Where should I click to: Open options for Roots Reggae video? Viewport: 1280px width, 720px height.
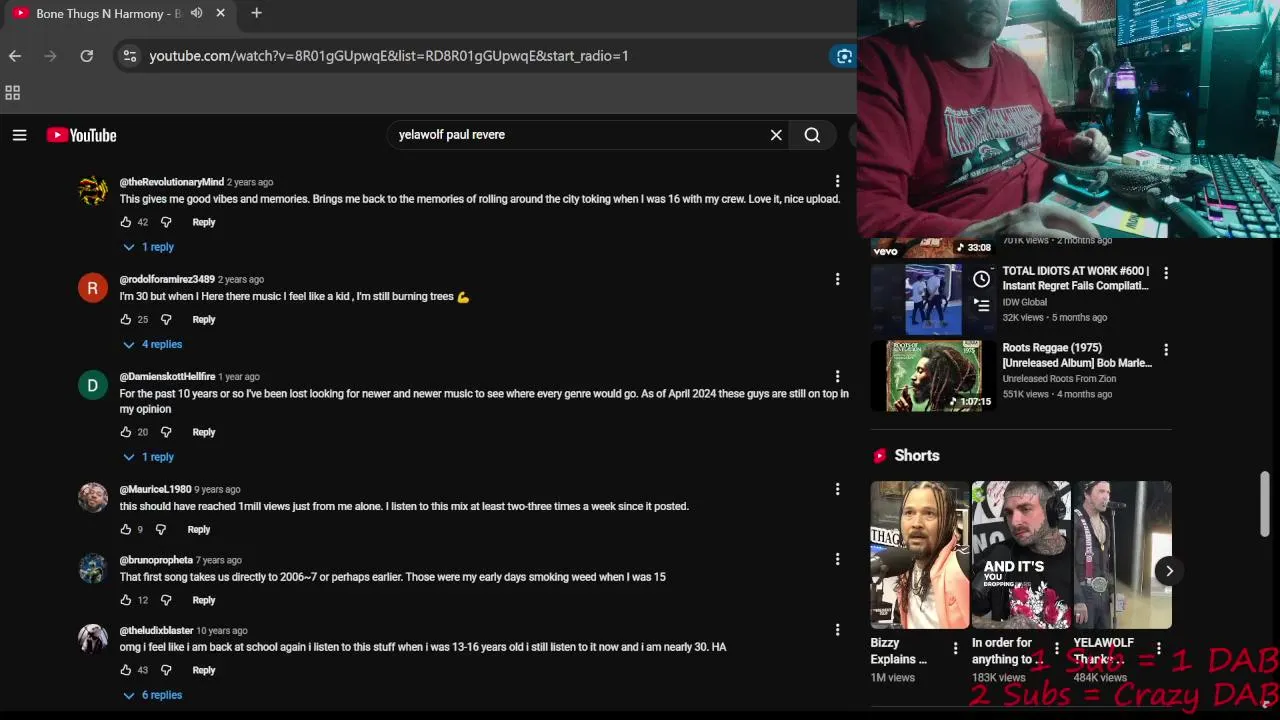pyautogui.click(x=1165, y=349)
